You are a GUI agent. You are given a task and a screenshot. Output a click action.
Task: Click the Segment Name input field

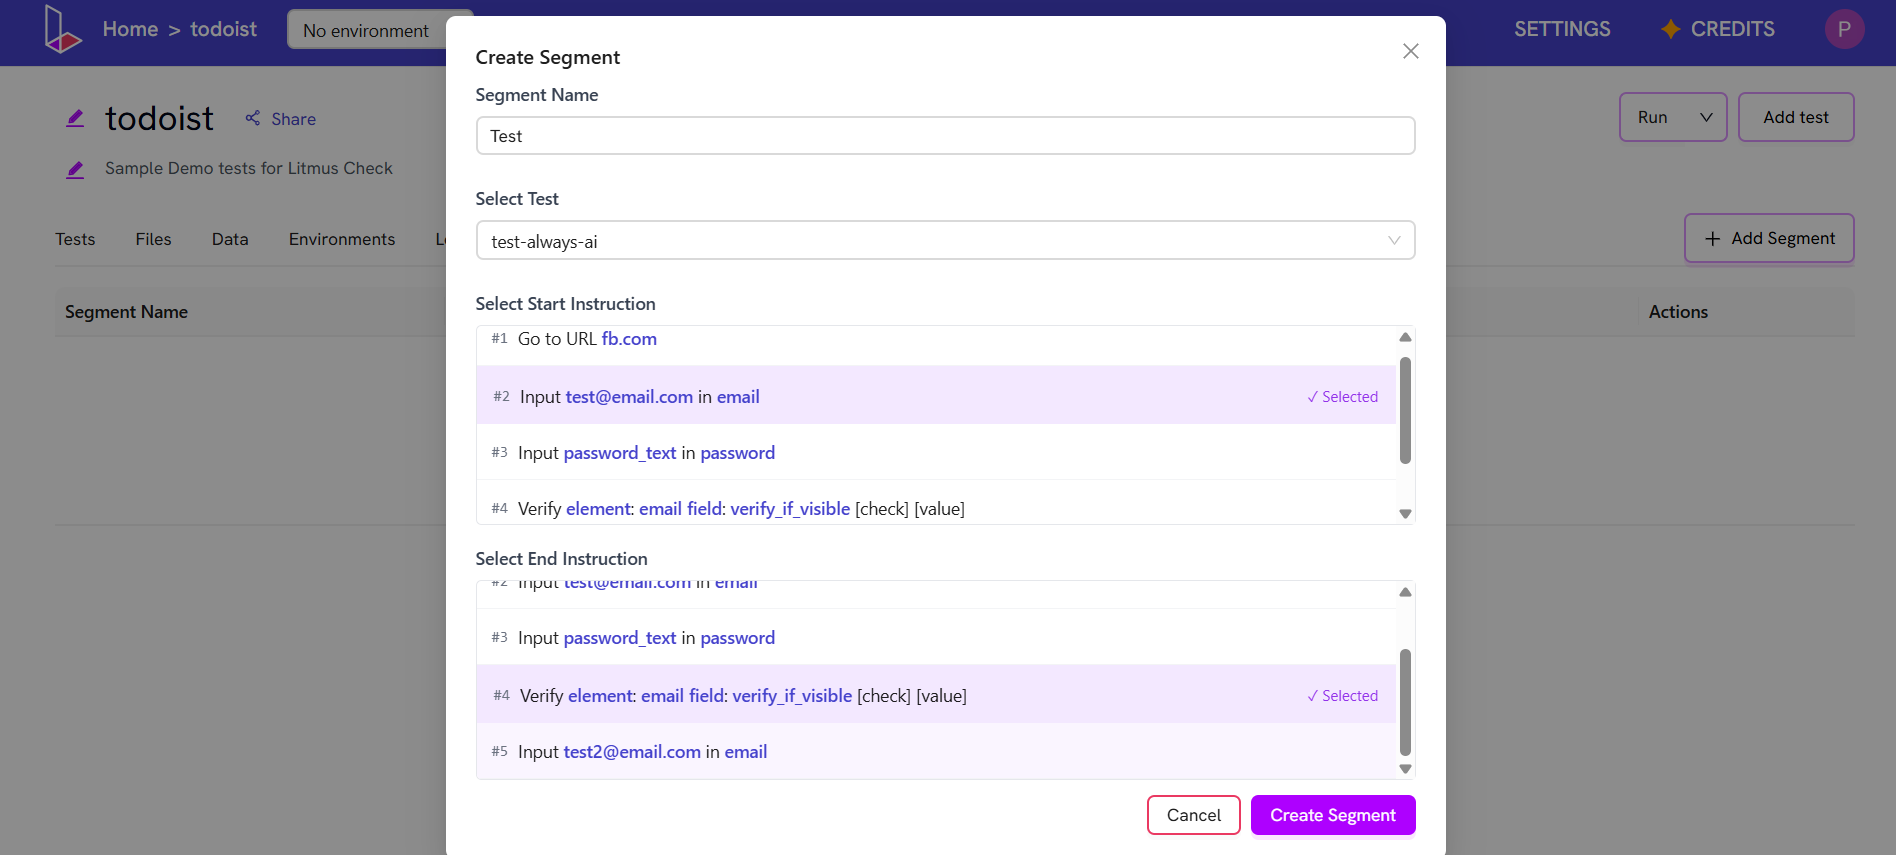point(945,136)
